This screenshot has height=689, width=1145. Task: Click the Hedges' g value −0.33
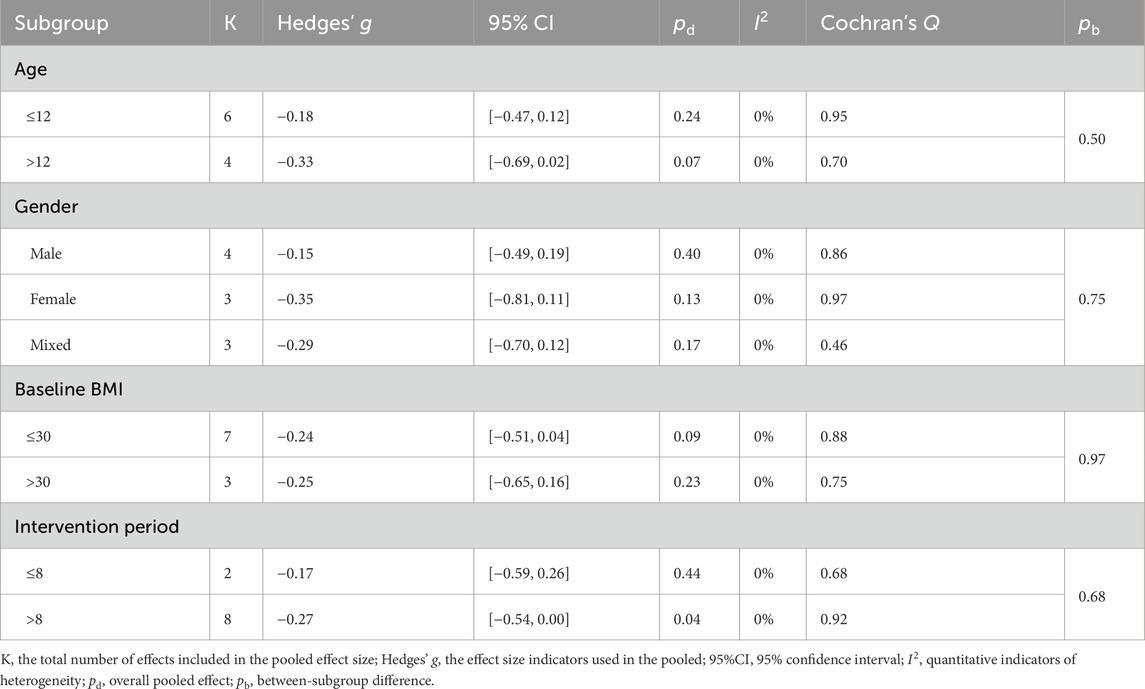coord(295,161)
